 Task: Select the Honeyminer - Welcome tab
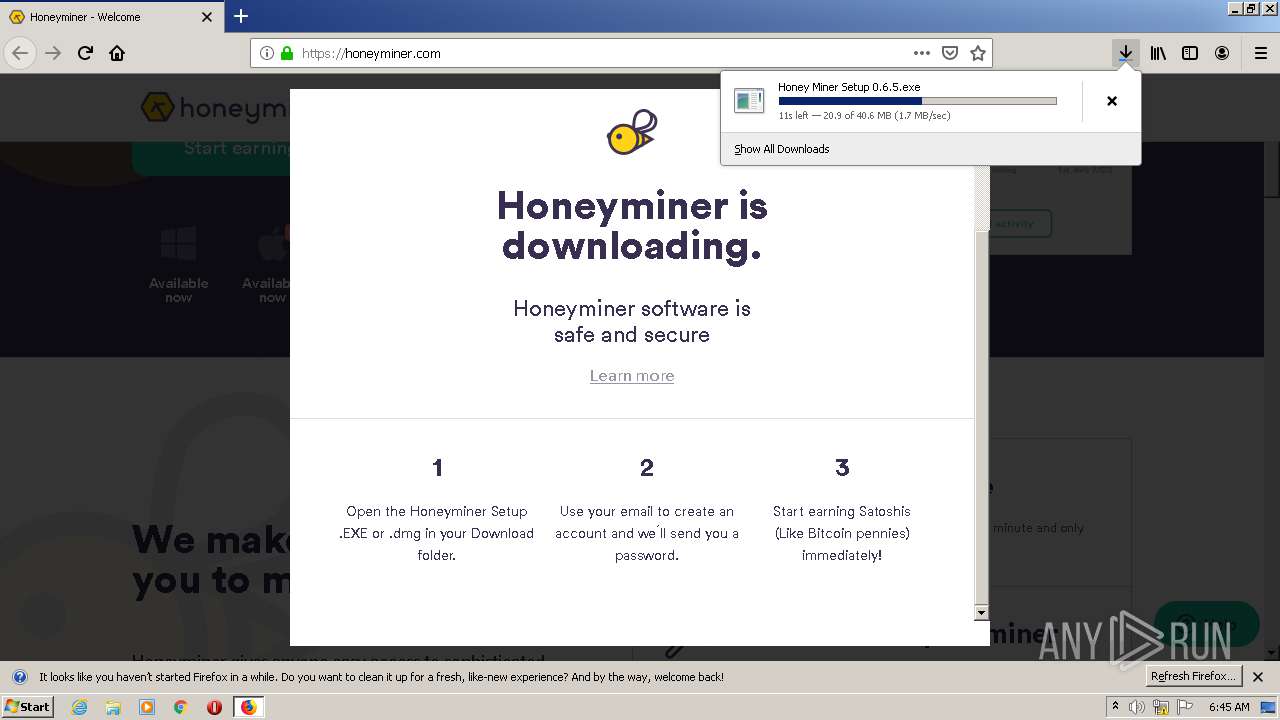coord(111,17)
